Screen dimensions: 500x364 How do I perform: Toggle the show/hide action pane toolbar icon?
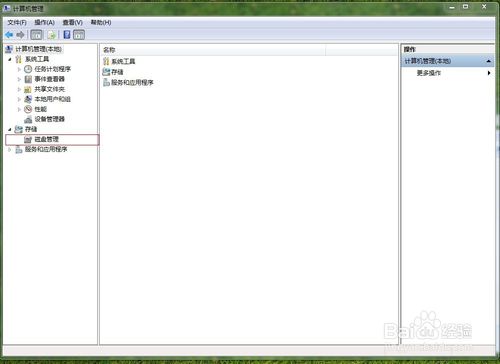[x=79, y=35]
